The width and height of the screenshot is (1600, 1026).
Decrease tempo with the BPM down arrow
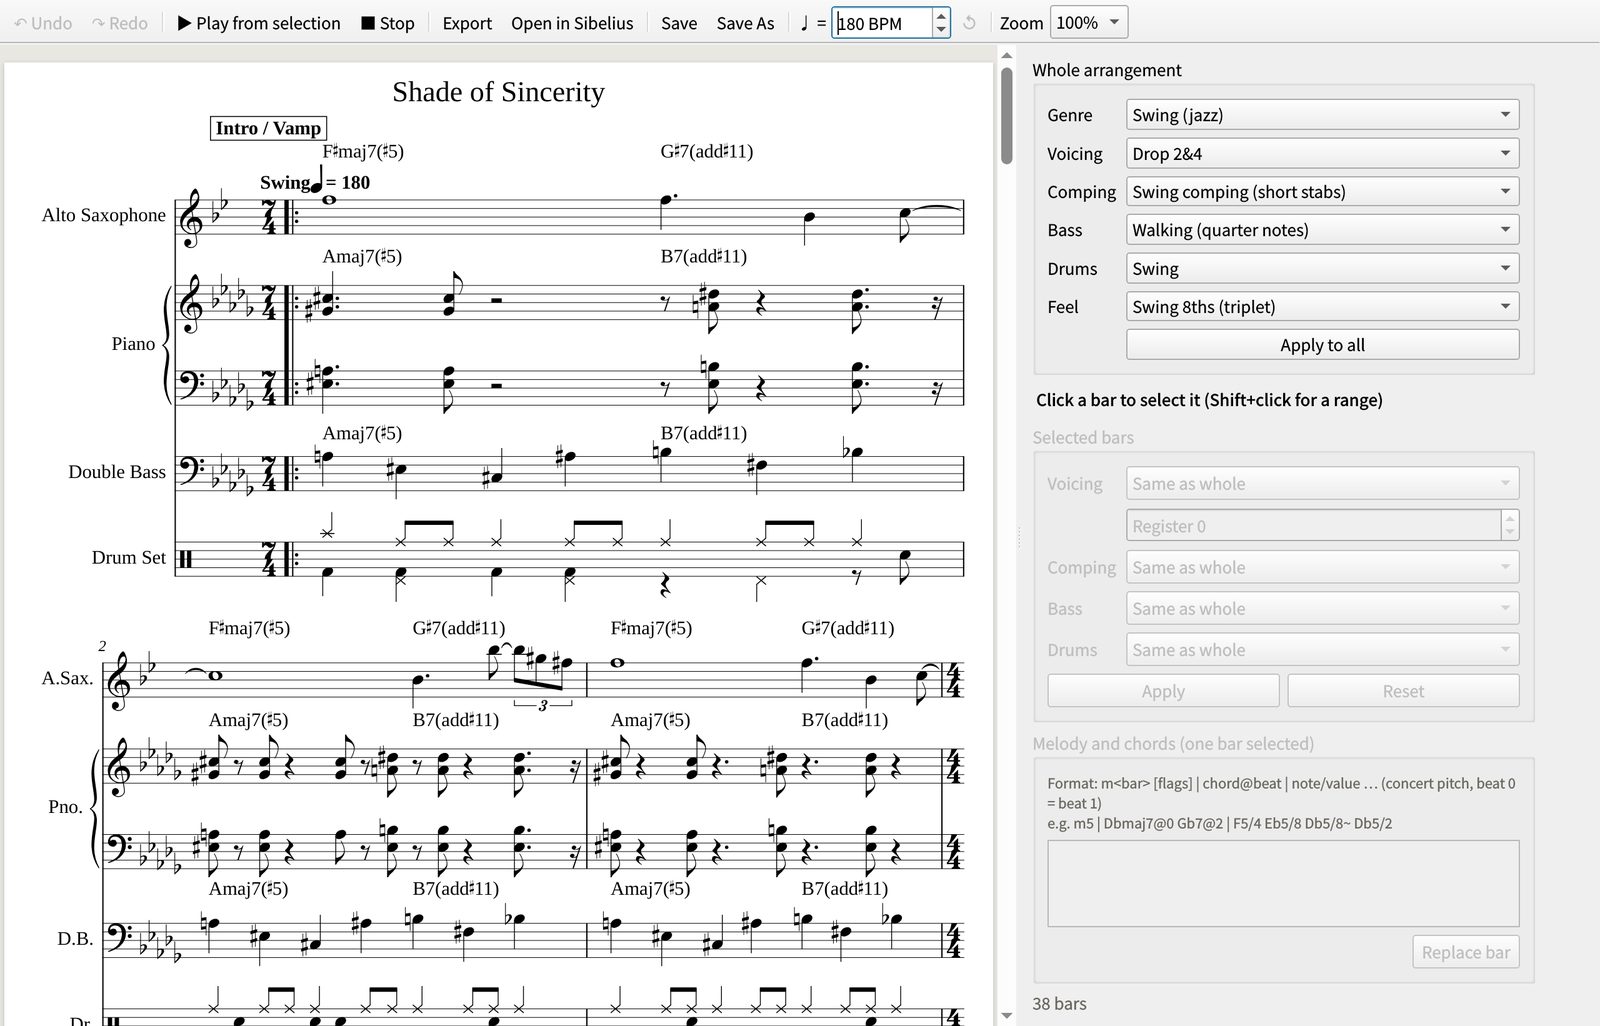pyautogui.click(x=941, y=30)
